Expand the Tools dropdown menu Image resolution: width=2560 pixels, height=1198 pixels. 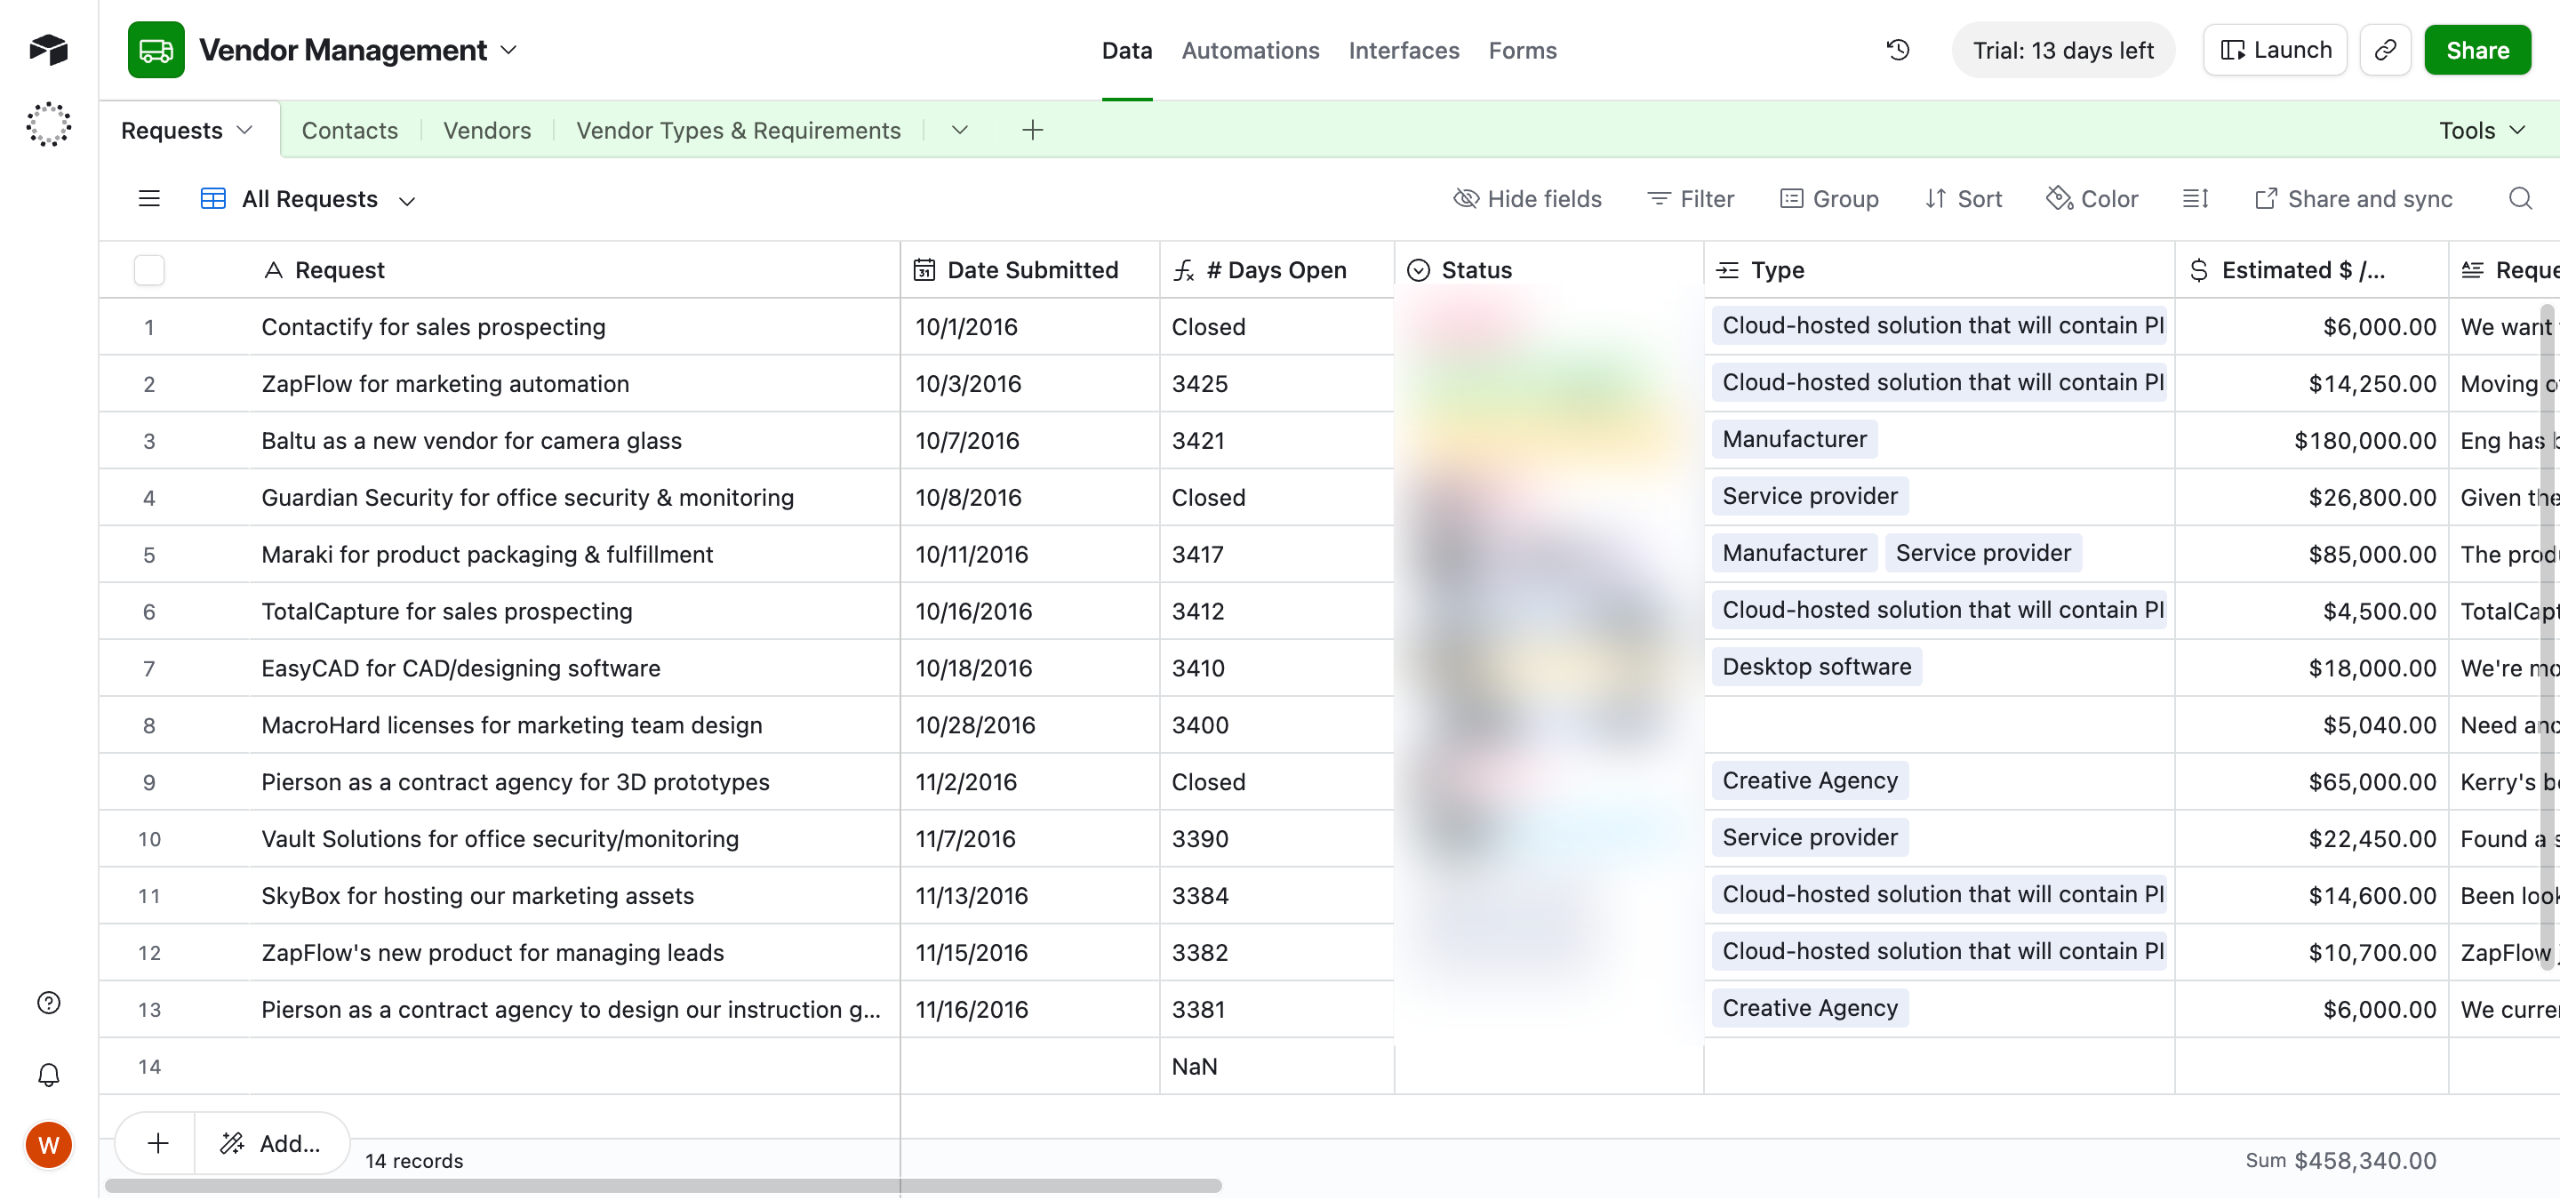(2482, 130)
